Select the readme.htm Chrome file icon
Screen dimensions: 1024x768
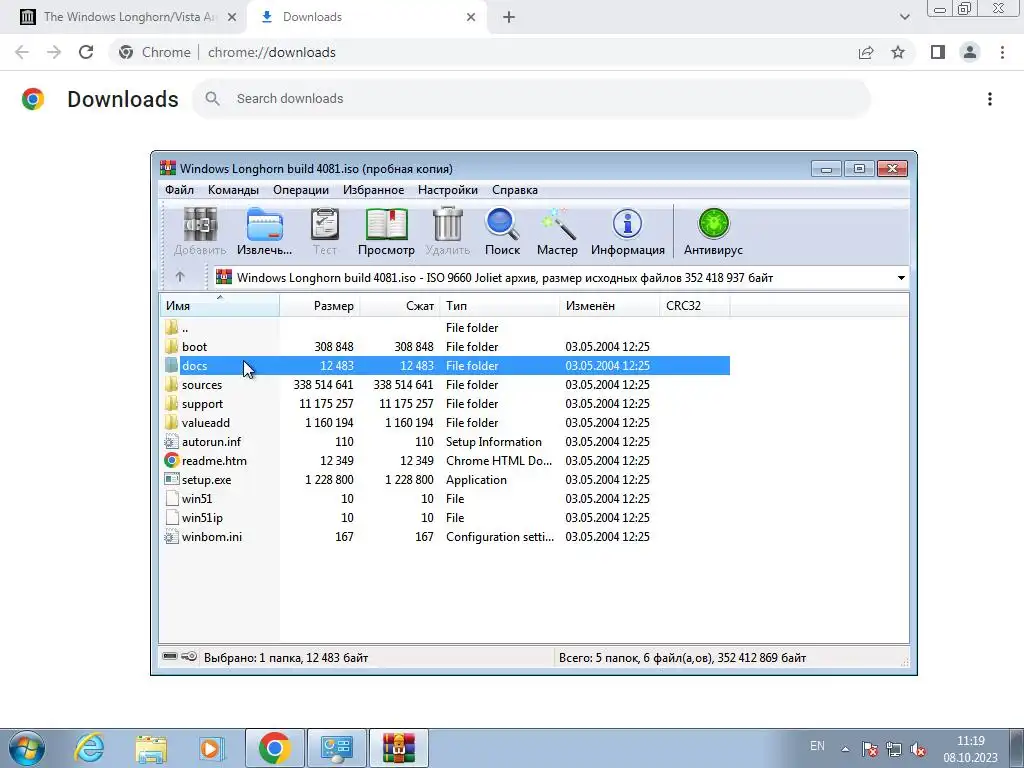171,460
